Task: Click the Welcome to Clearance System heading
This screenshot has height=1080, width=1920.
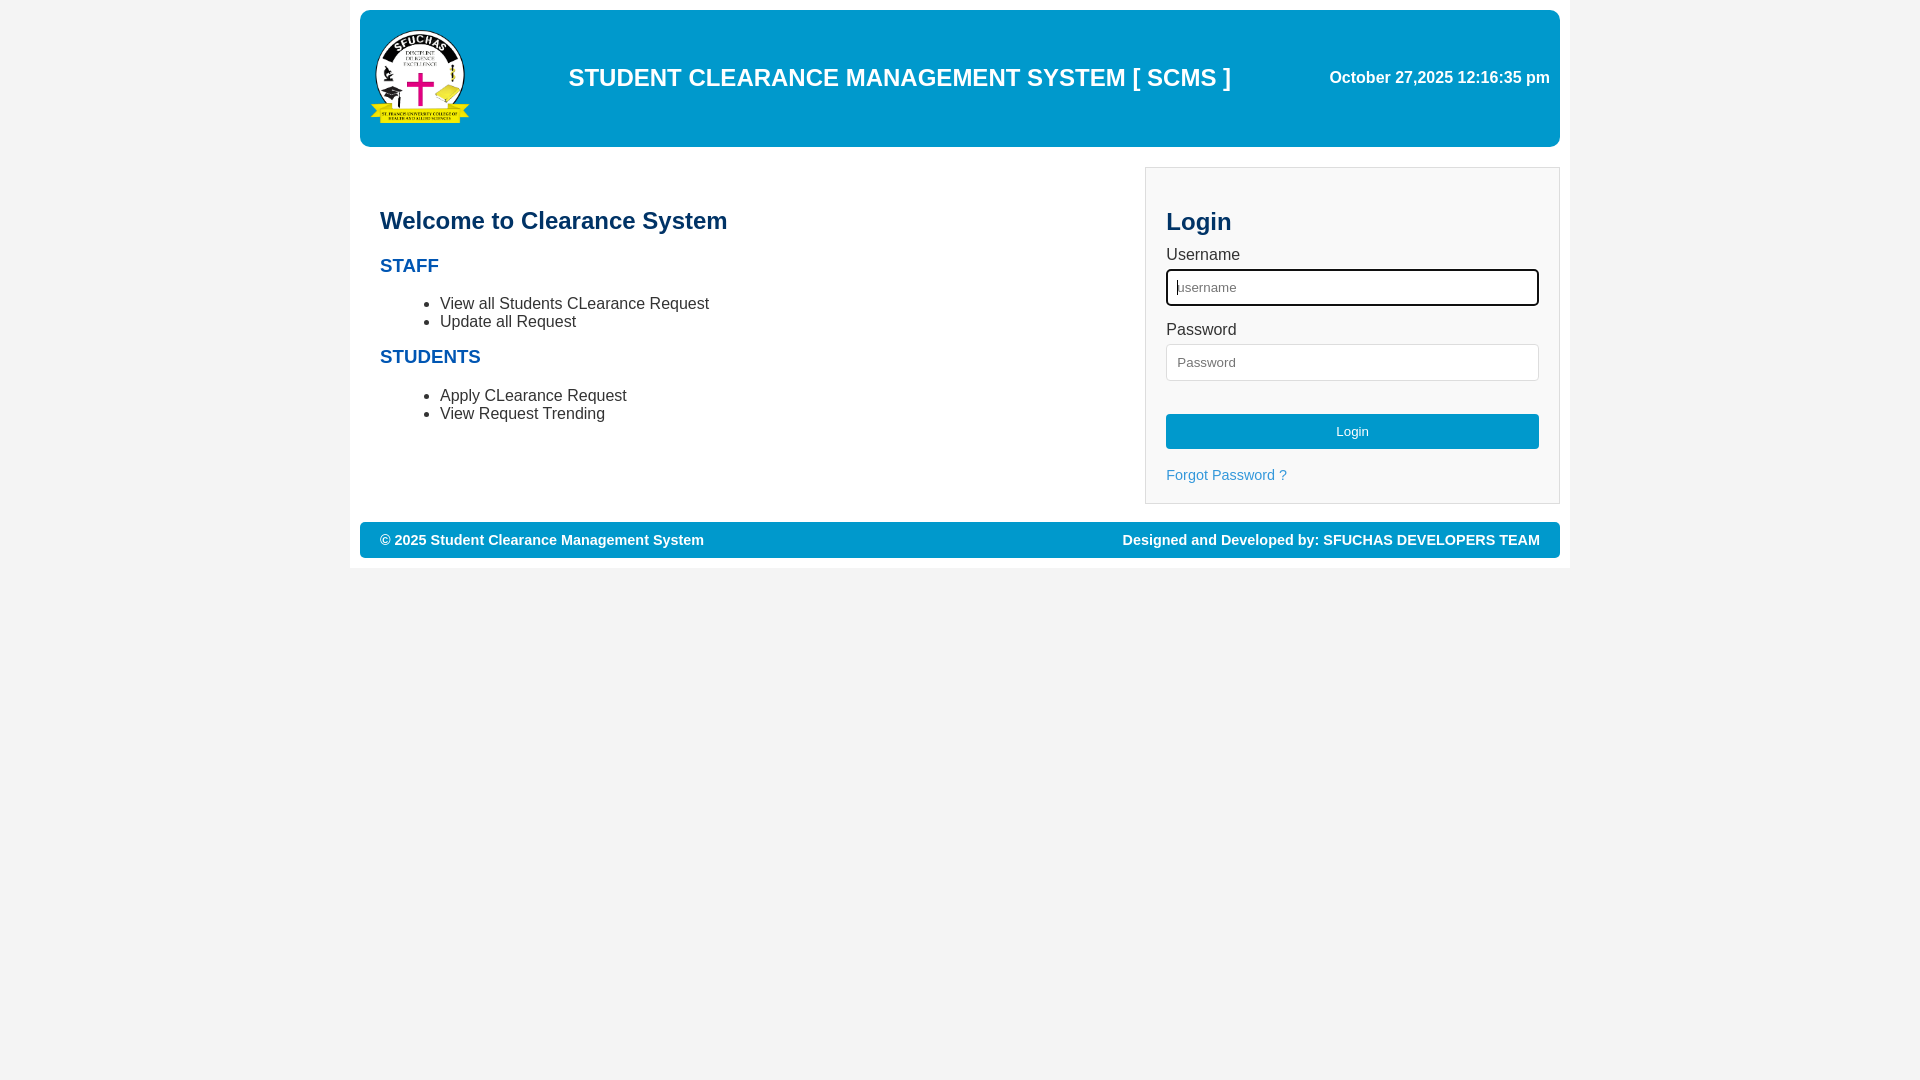Action: pos(553,221)
